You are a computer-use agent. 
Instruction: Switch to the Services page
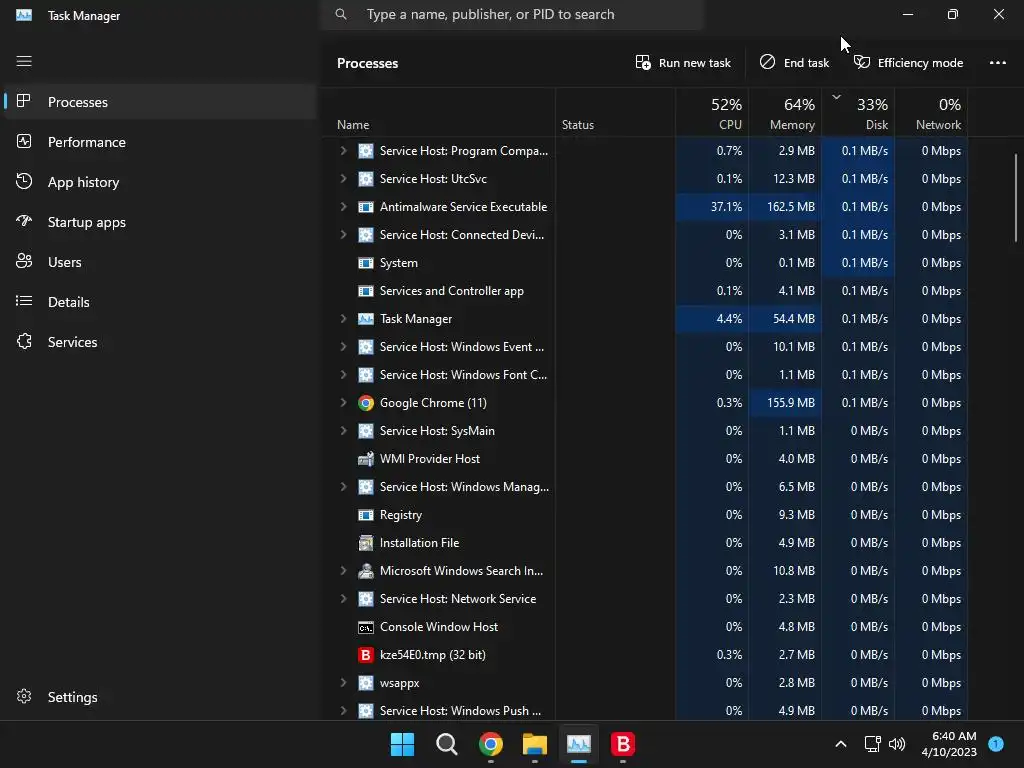(x=159, y=342)
